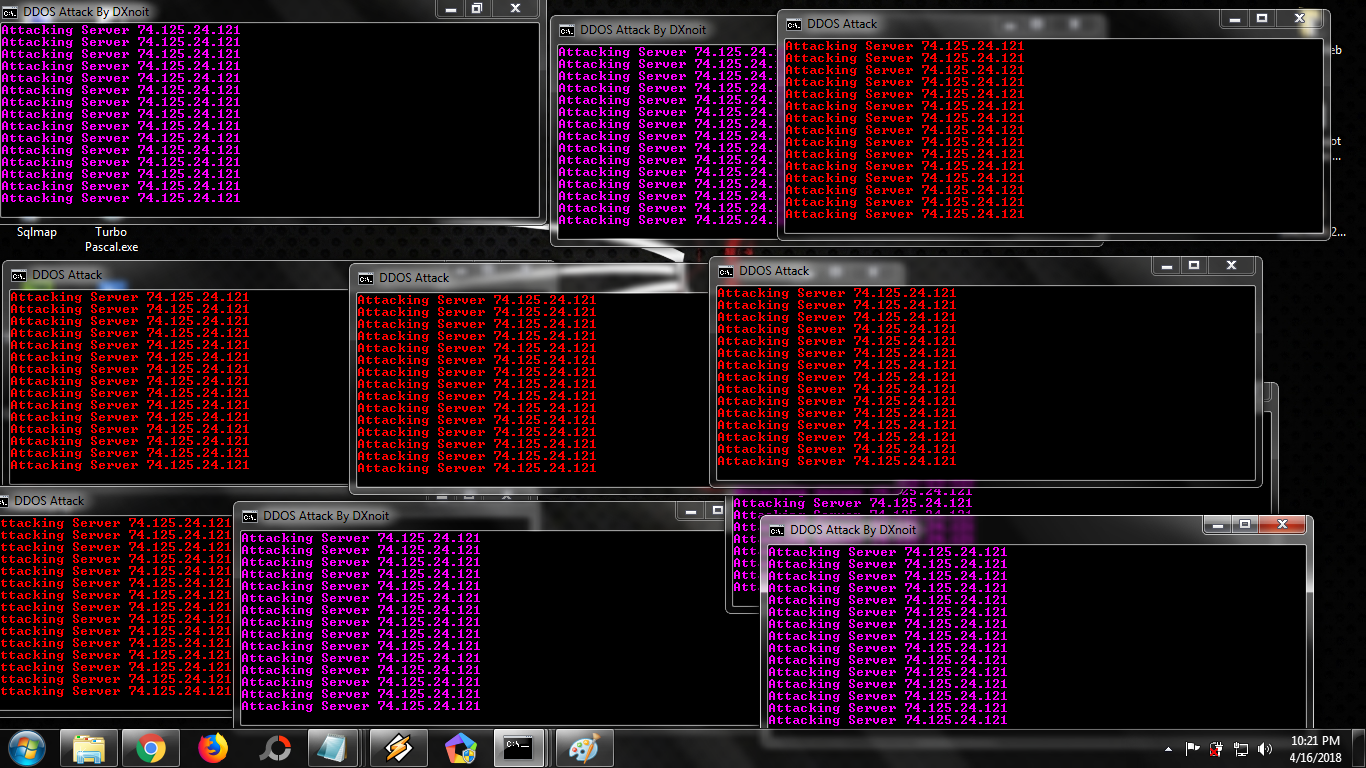Click the power plug icon with red X

(1216, 748)
